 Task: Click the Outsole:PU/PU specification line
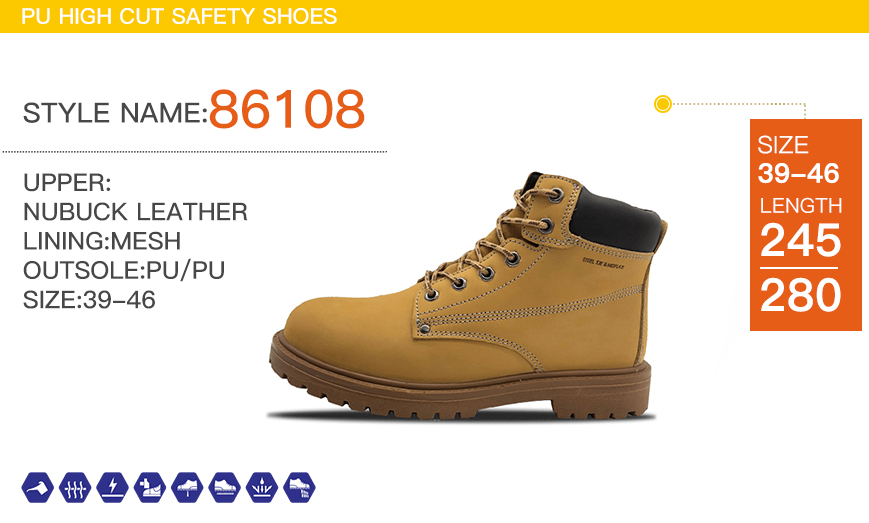click(x=124, y=270)
